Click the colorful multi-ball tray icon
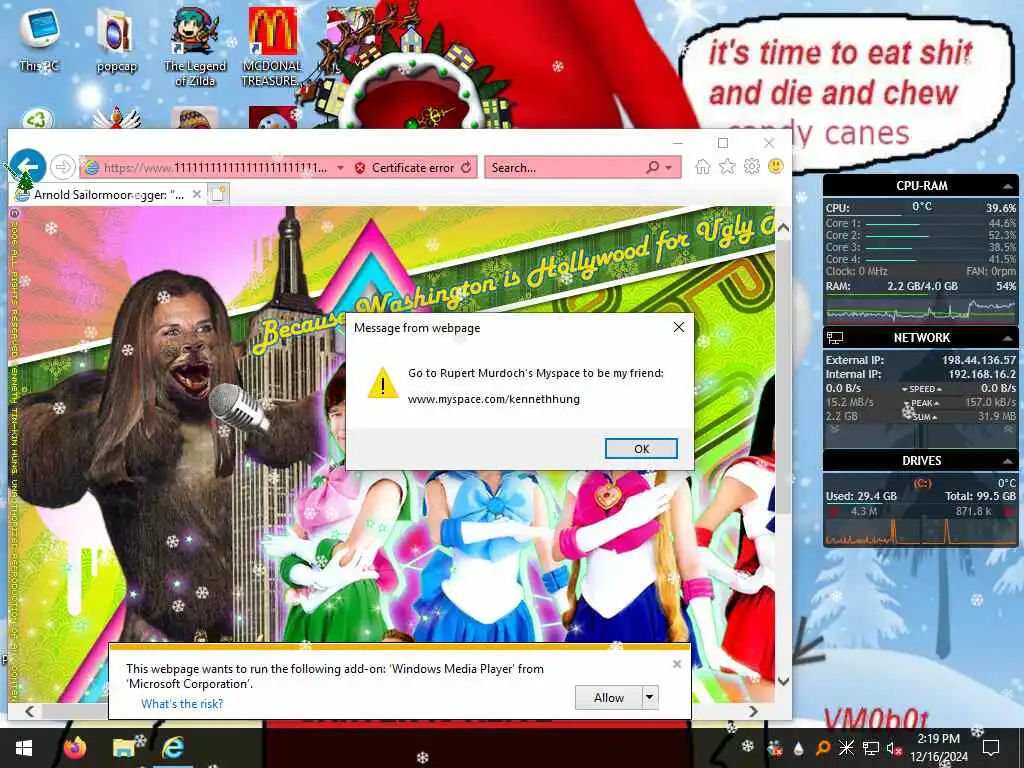Screen dimensions: 1024x768 [x=775, y=748]
